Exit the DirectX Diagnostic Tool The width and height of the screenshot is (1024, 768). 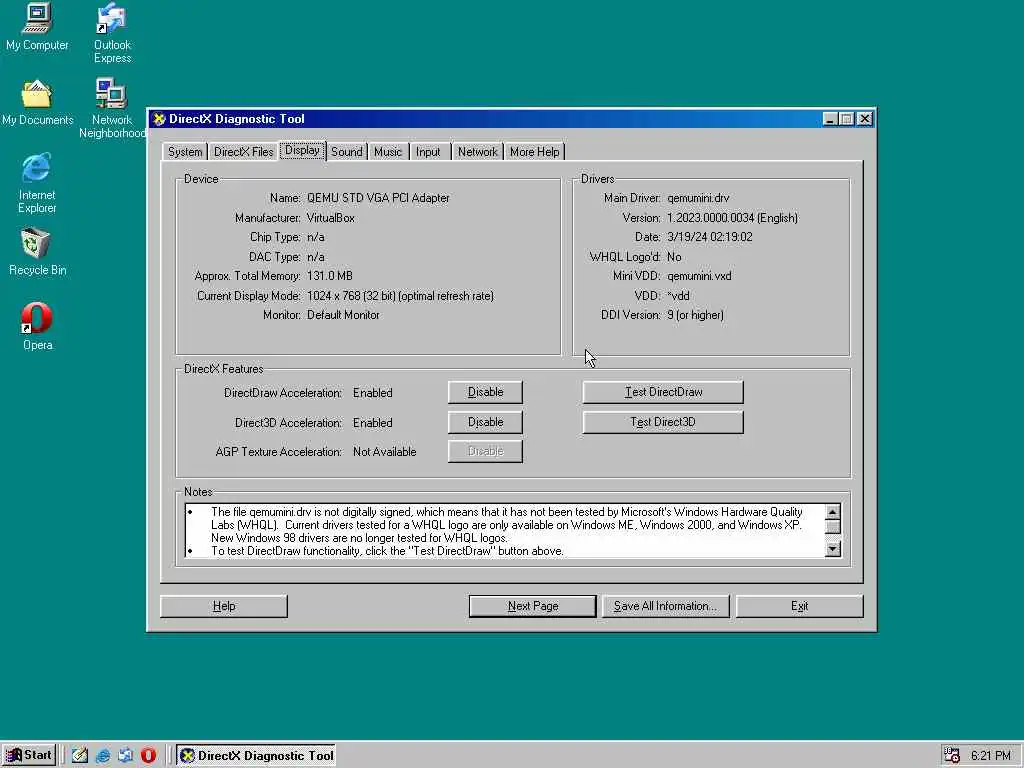pyautogui.click(x=799, y=606)
